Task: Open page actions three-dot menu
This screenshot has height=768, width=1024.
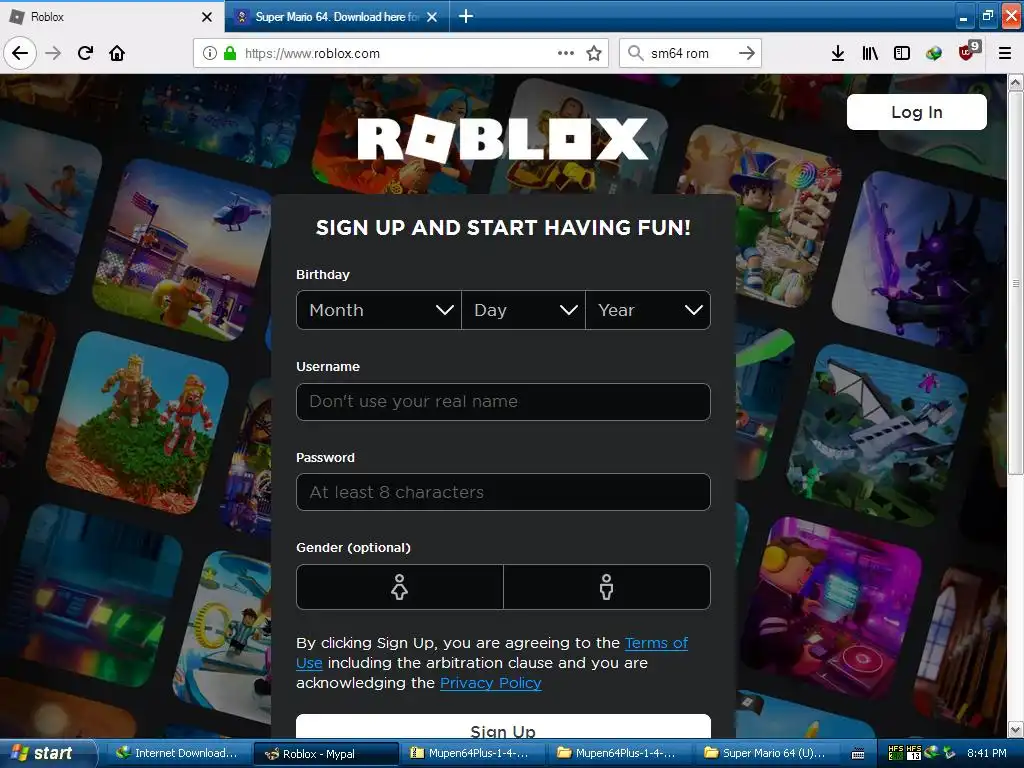Action: [566, 53]
